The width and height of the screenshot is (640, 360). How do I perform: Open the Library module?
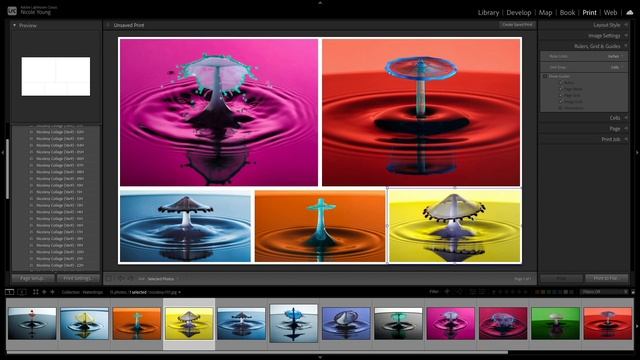[488, 13]
